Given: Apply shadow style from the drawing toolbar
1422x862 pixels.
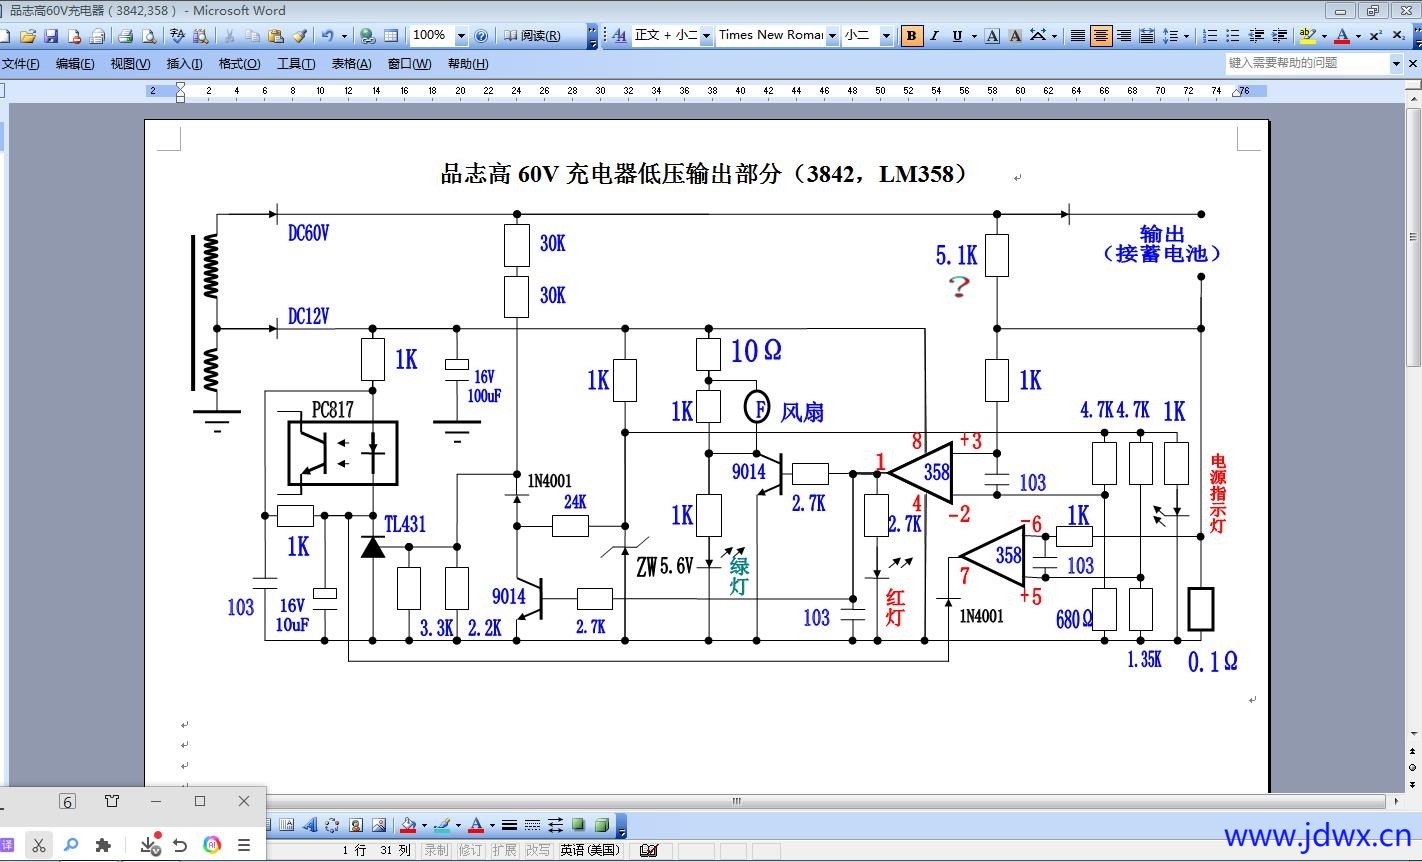Looking at the screenshot, I should point(578,825).
